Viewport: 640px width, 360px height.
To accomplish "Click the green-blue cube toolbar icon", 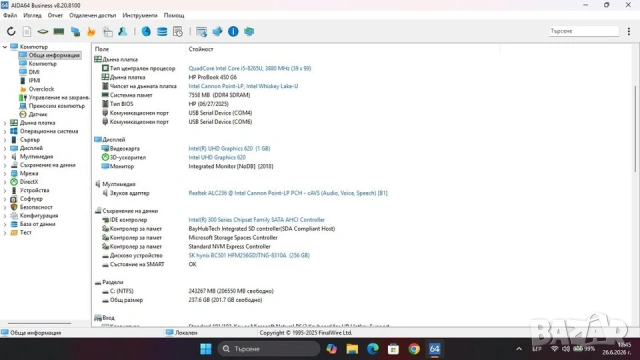I will tap(249, 31).
